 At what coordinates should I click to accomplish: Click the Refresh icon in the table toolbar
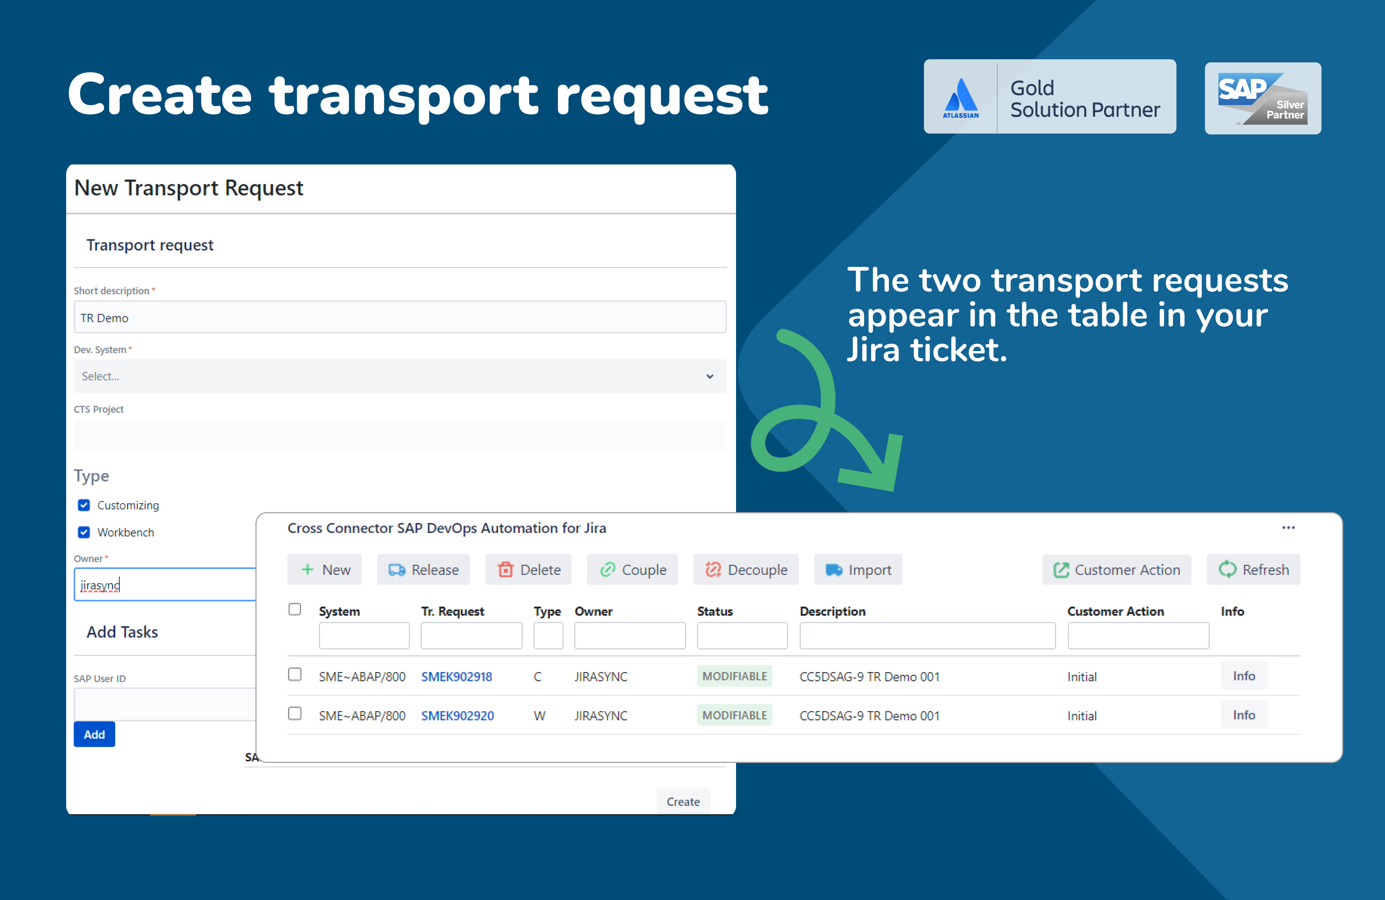[1228, 569]
